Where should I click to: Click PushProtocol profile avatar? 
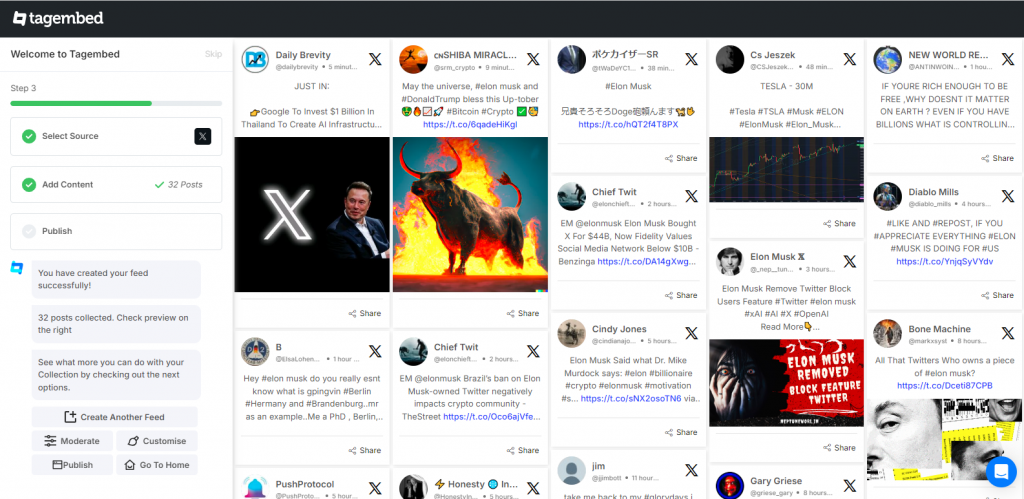point(255,487)
